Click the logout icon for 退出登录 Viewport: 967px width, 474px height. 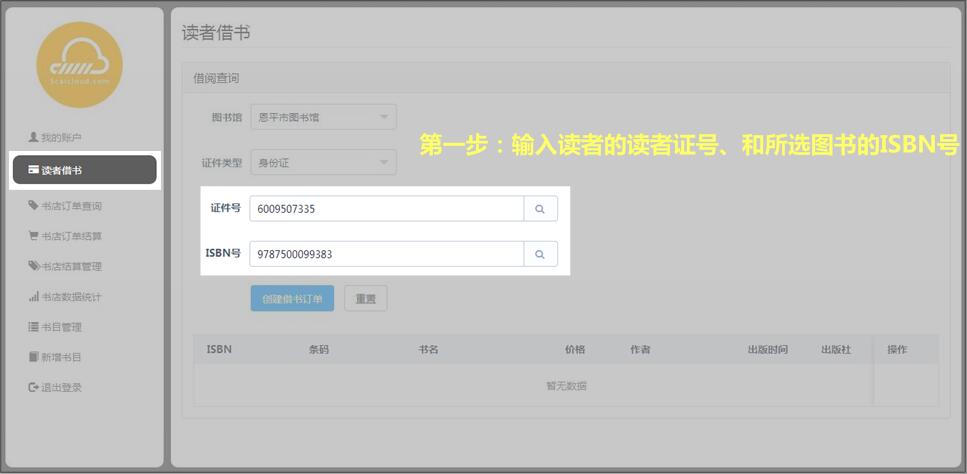33,387
